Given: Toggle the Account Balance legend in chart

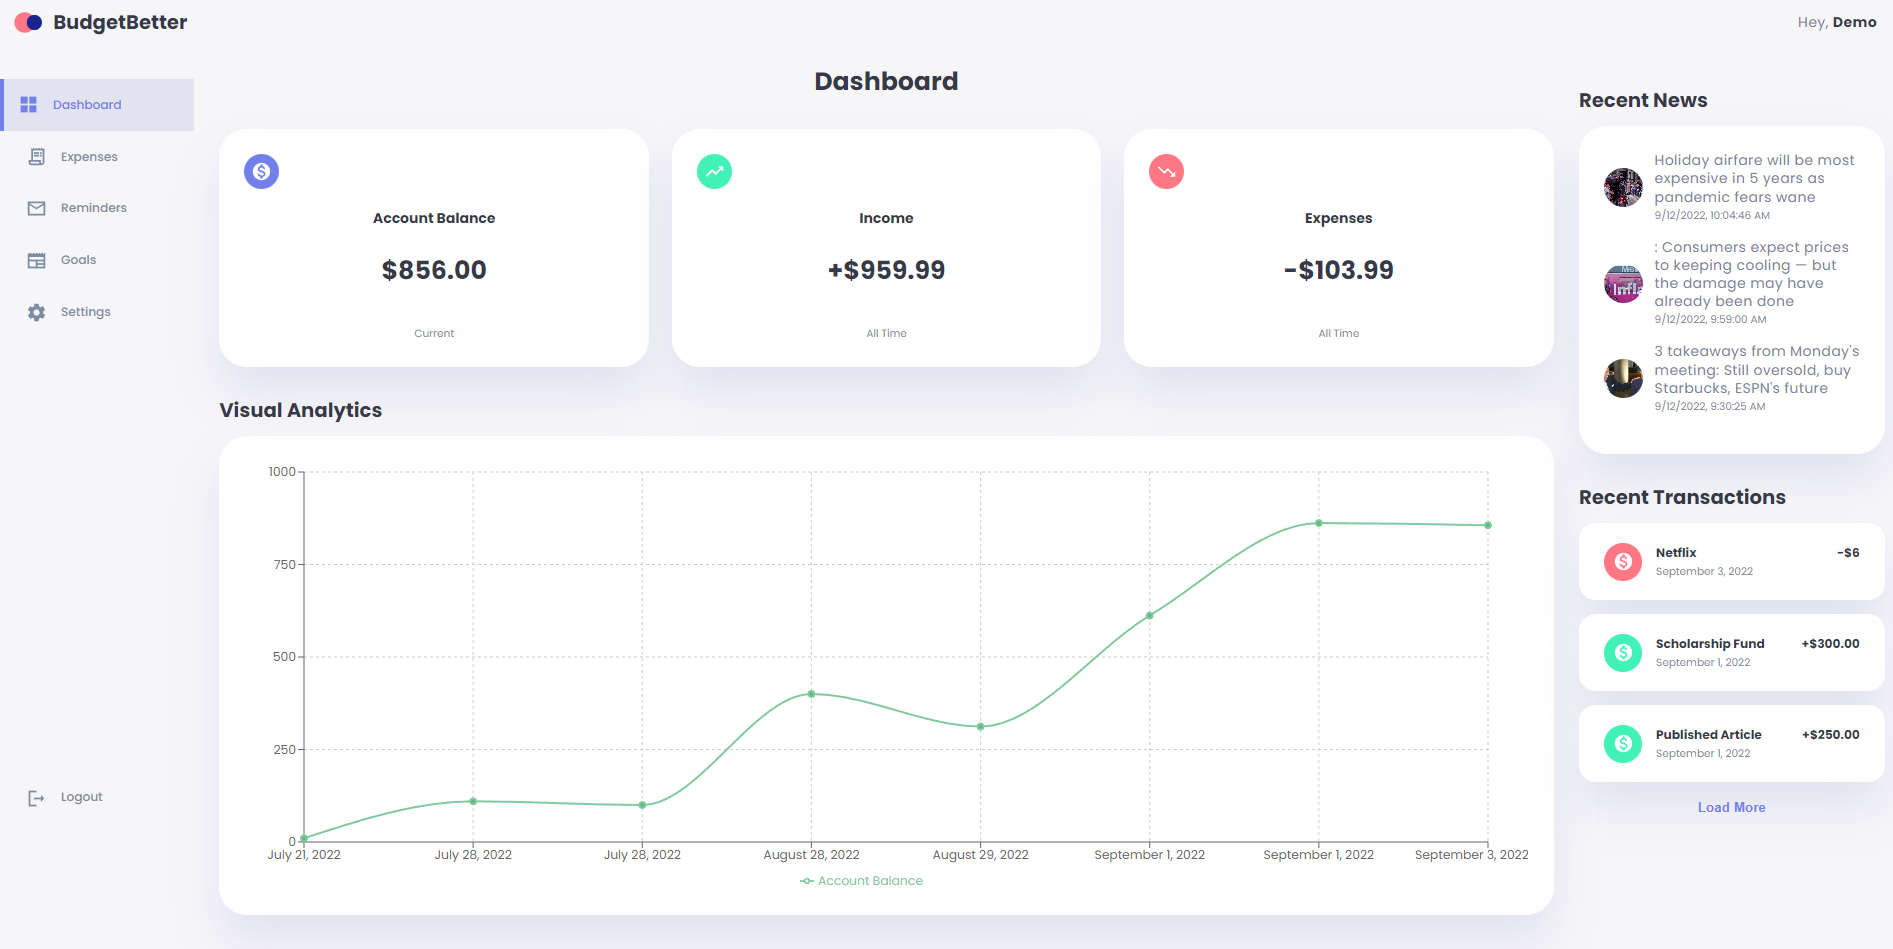Looking at the screenshot, I should tap(861, 880).
